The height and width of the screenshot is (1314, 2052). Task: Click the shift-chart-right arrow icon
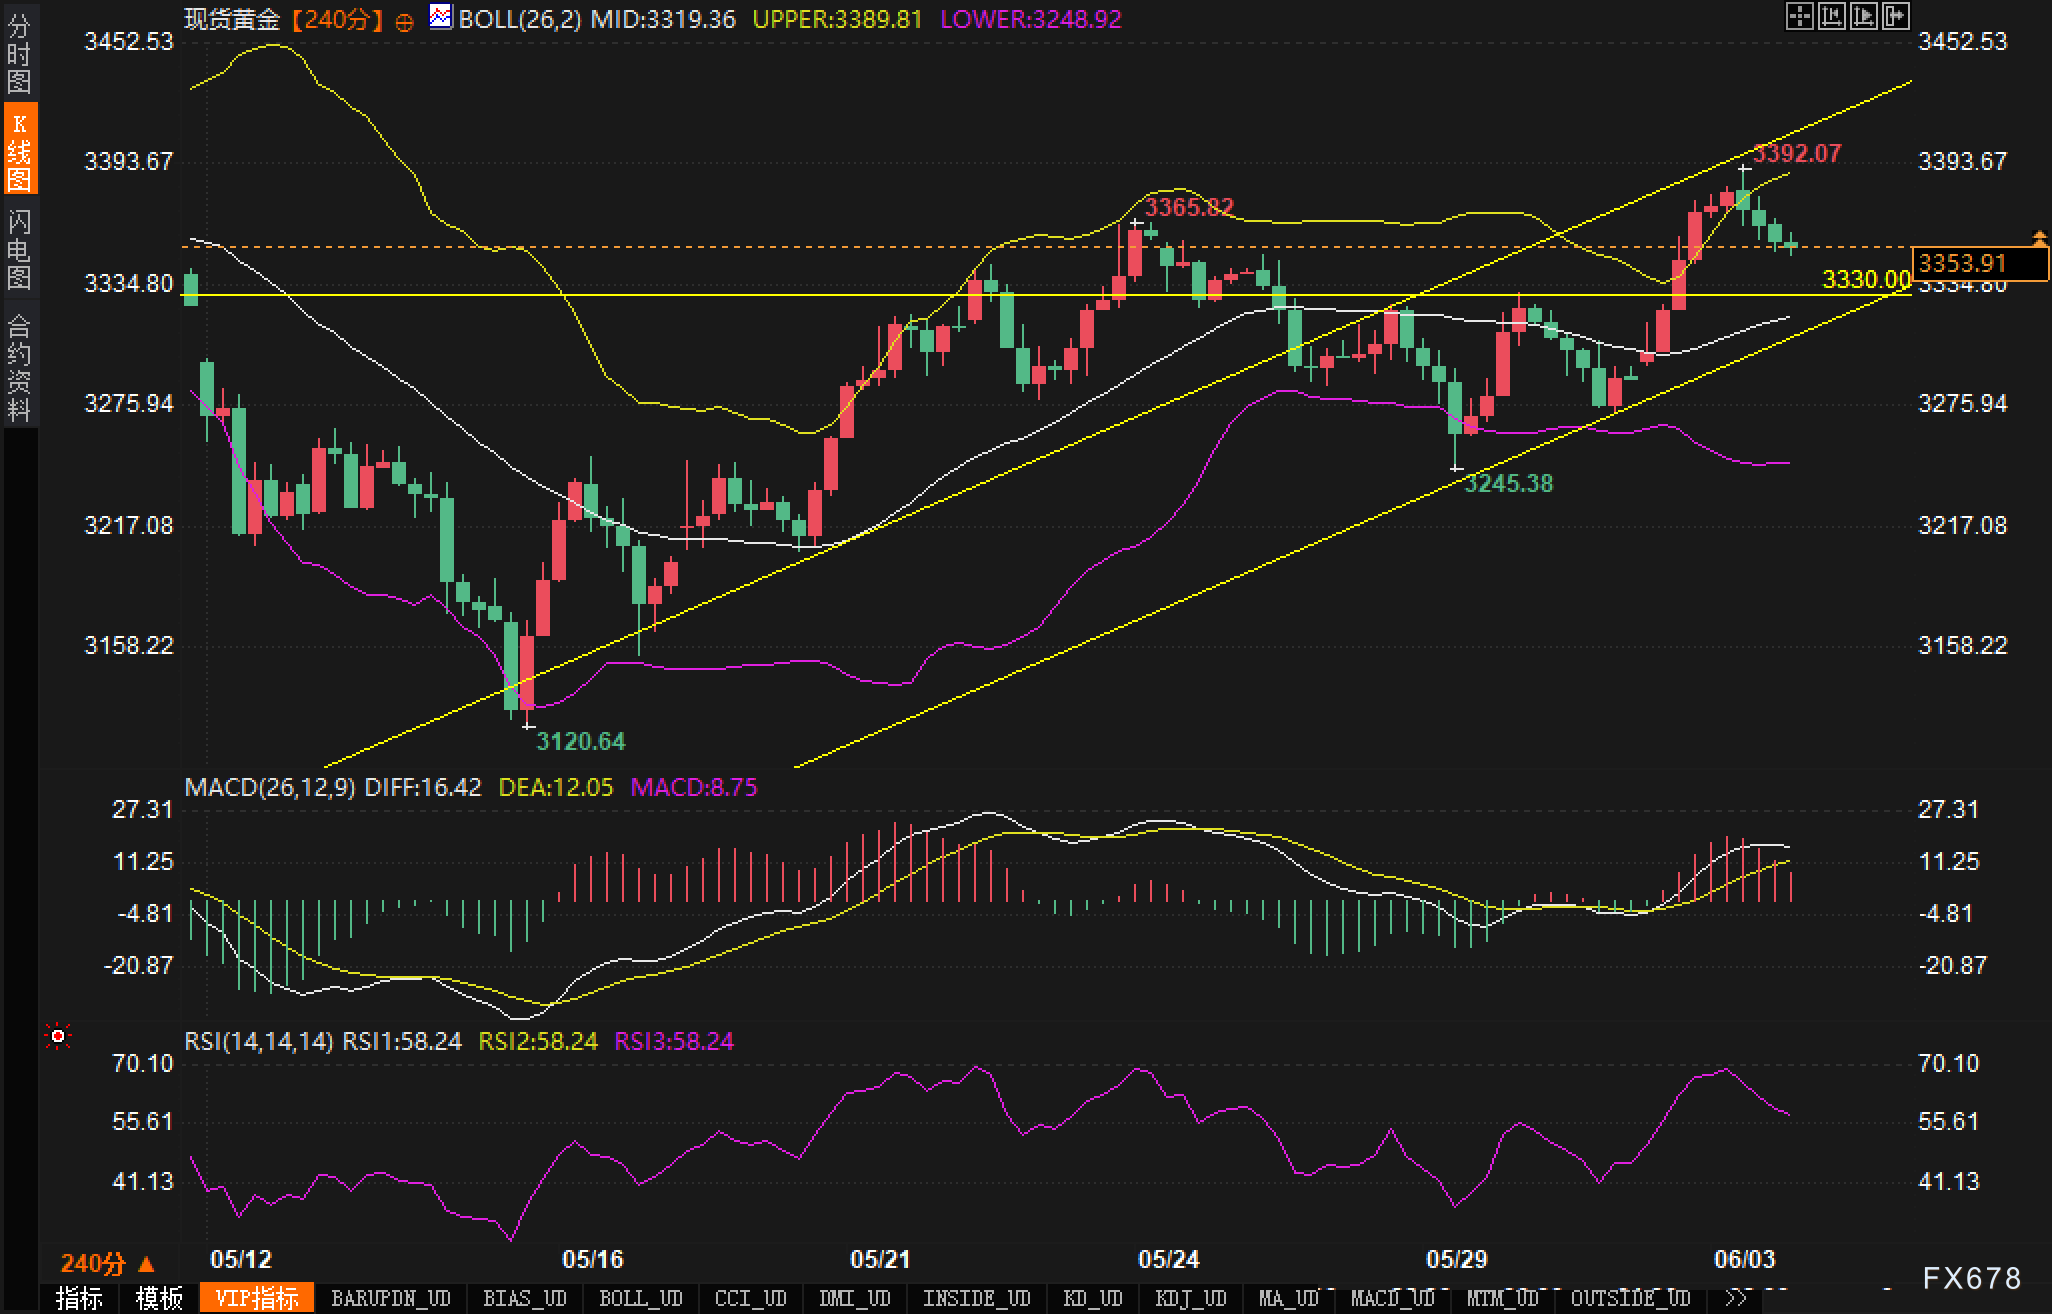tap(1896, 16)
